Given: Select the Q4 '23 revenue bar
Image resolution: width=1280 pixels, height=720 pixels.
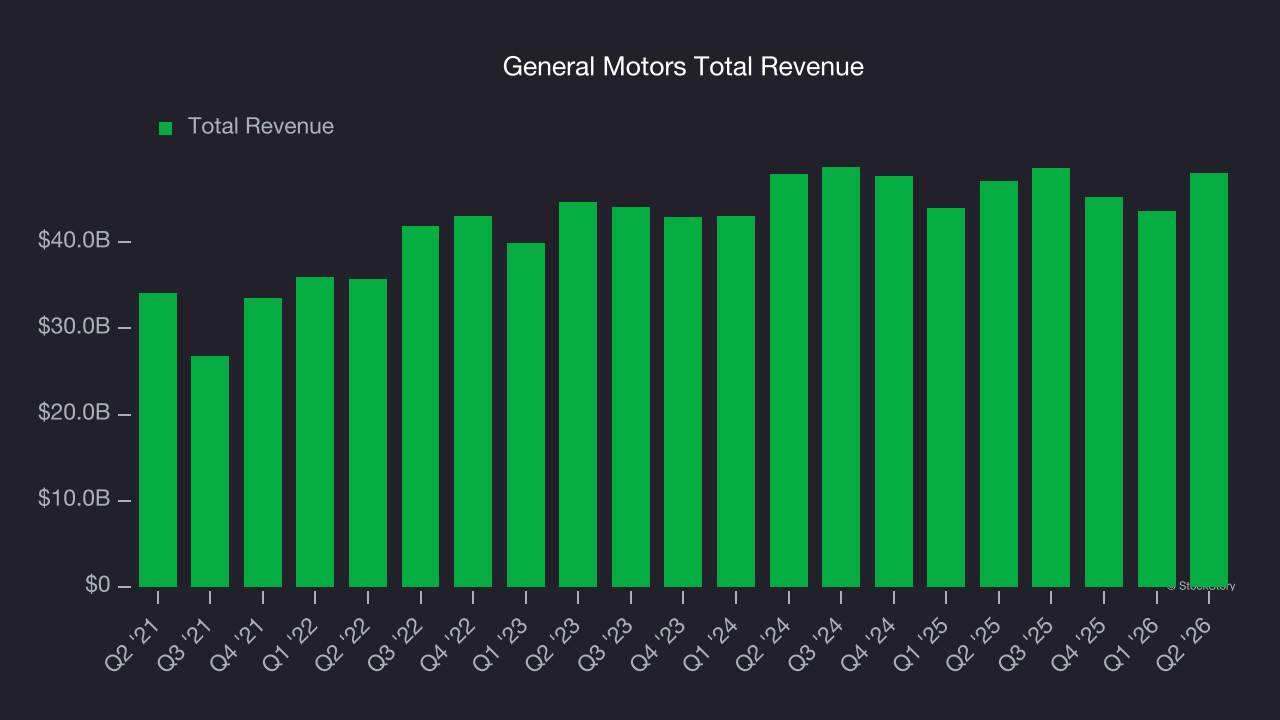Looking at the screenshot, I should pos(683,402).
